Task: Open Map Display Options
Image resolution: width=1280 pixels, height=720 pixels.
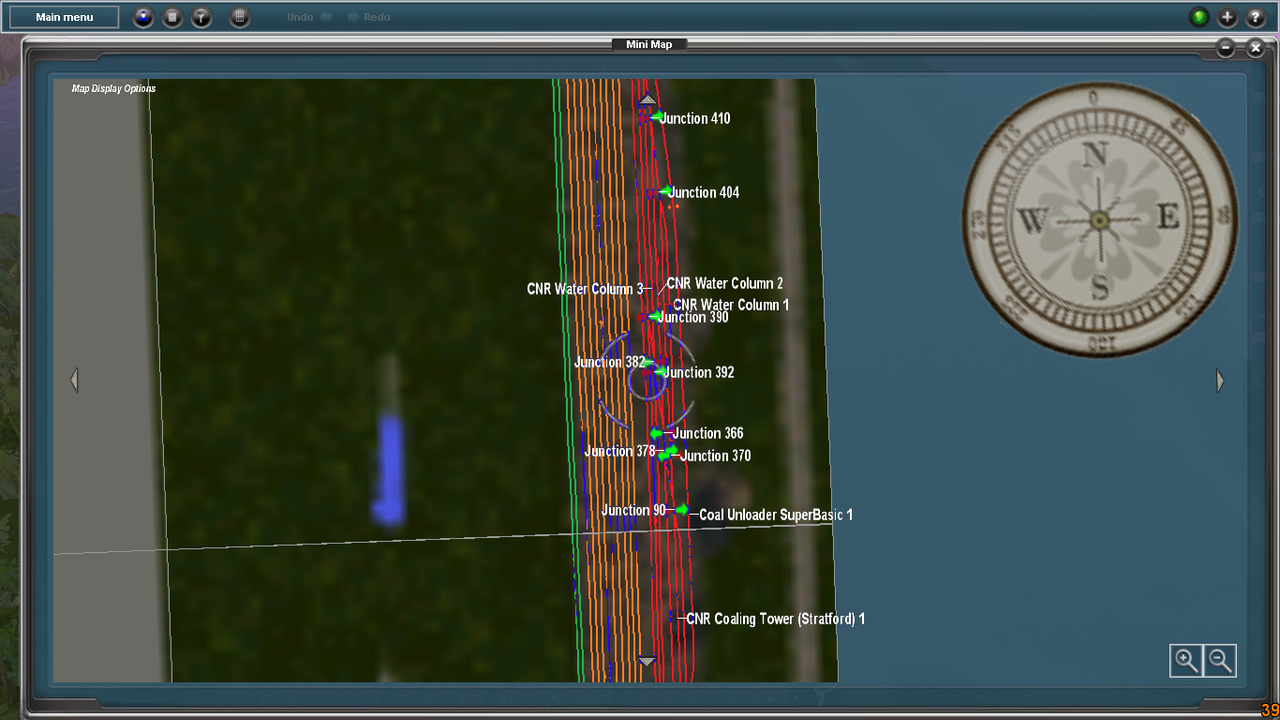Action: coord(113,88)
